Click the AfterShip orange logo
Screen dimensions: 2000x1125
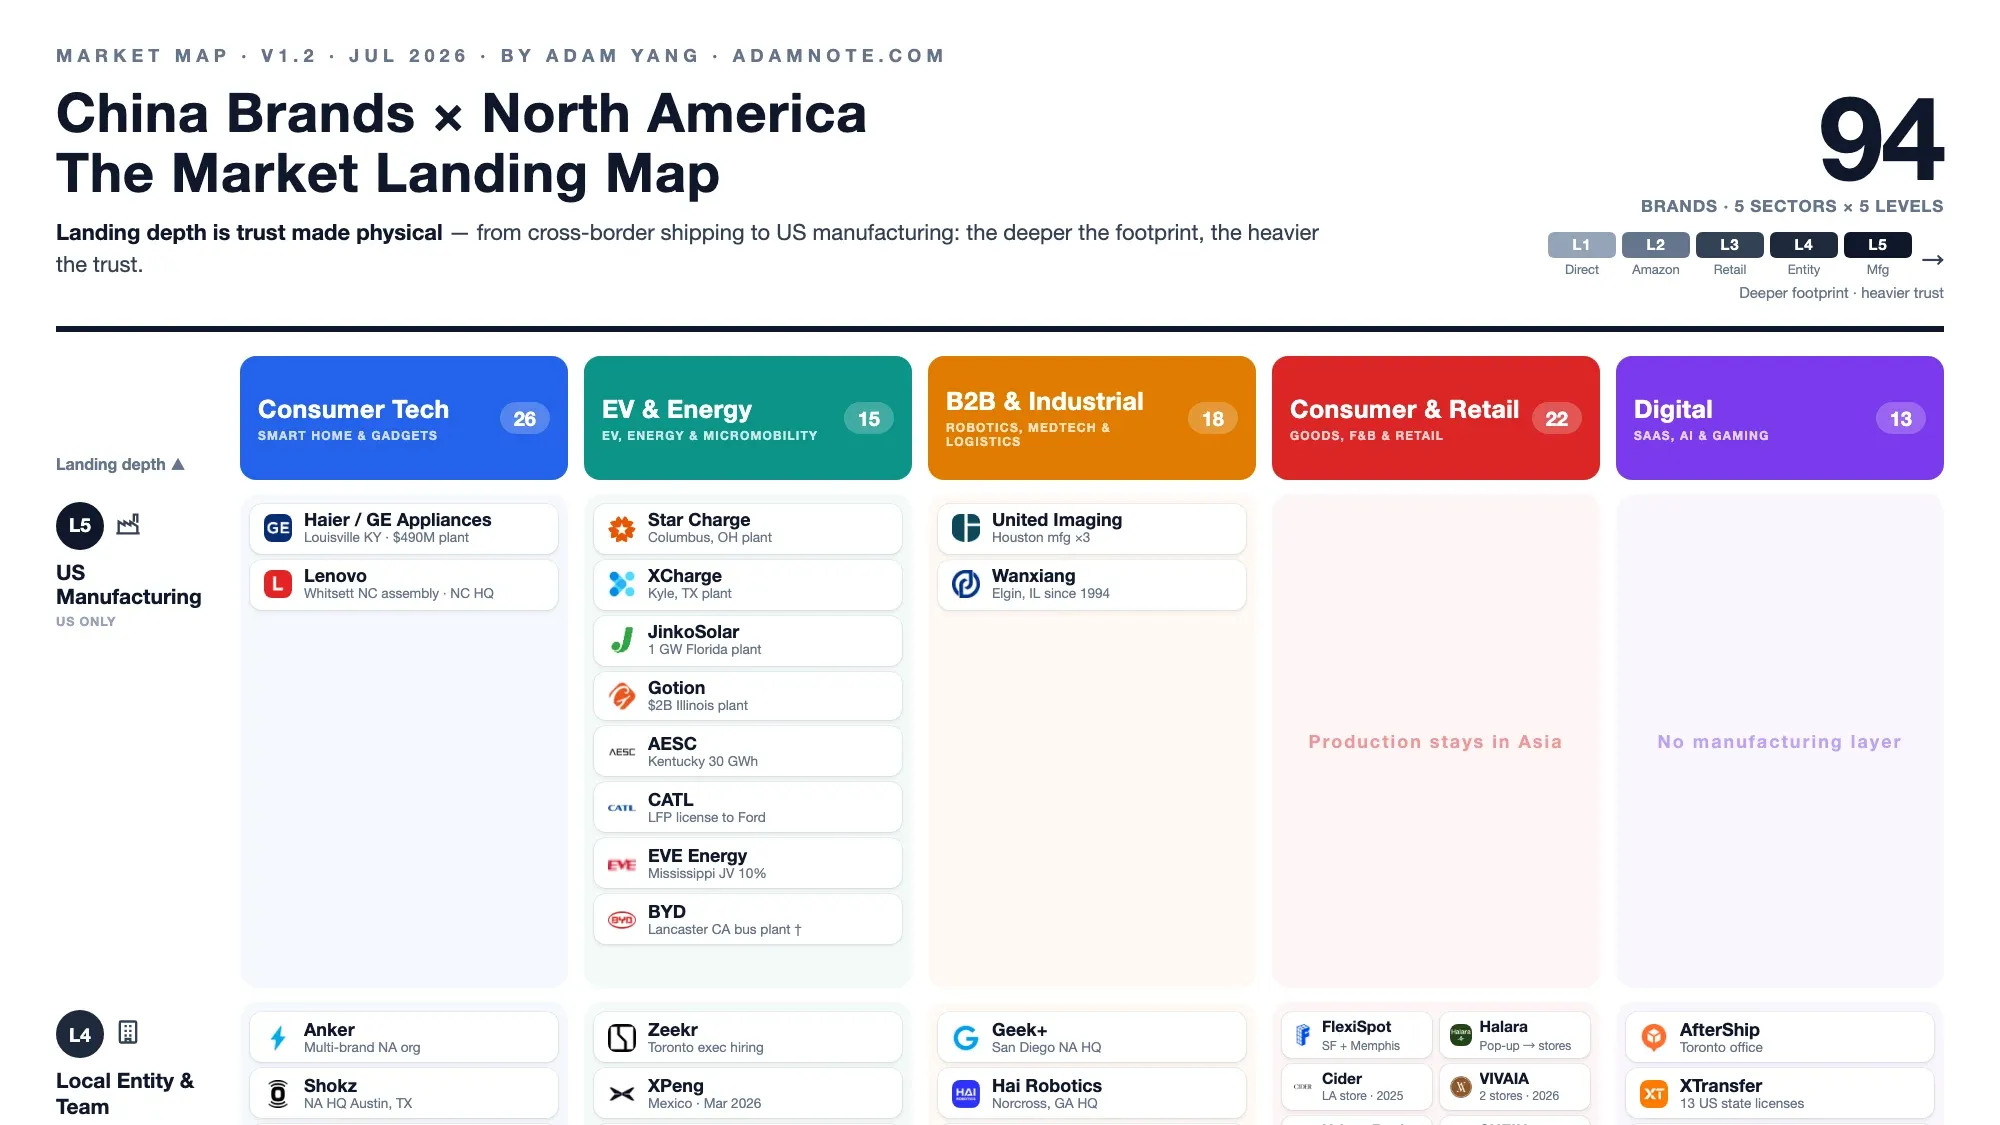click(x=1654, y=1038)
